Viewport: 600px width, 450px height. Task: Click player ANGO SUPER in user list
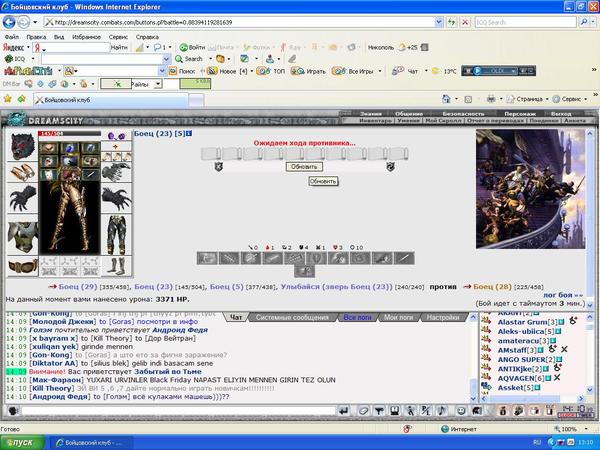pos(521,360)
